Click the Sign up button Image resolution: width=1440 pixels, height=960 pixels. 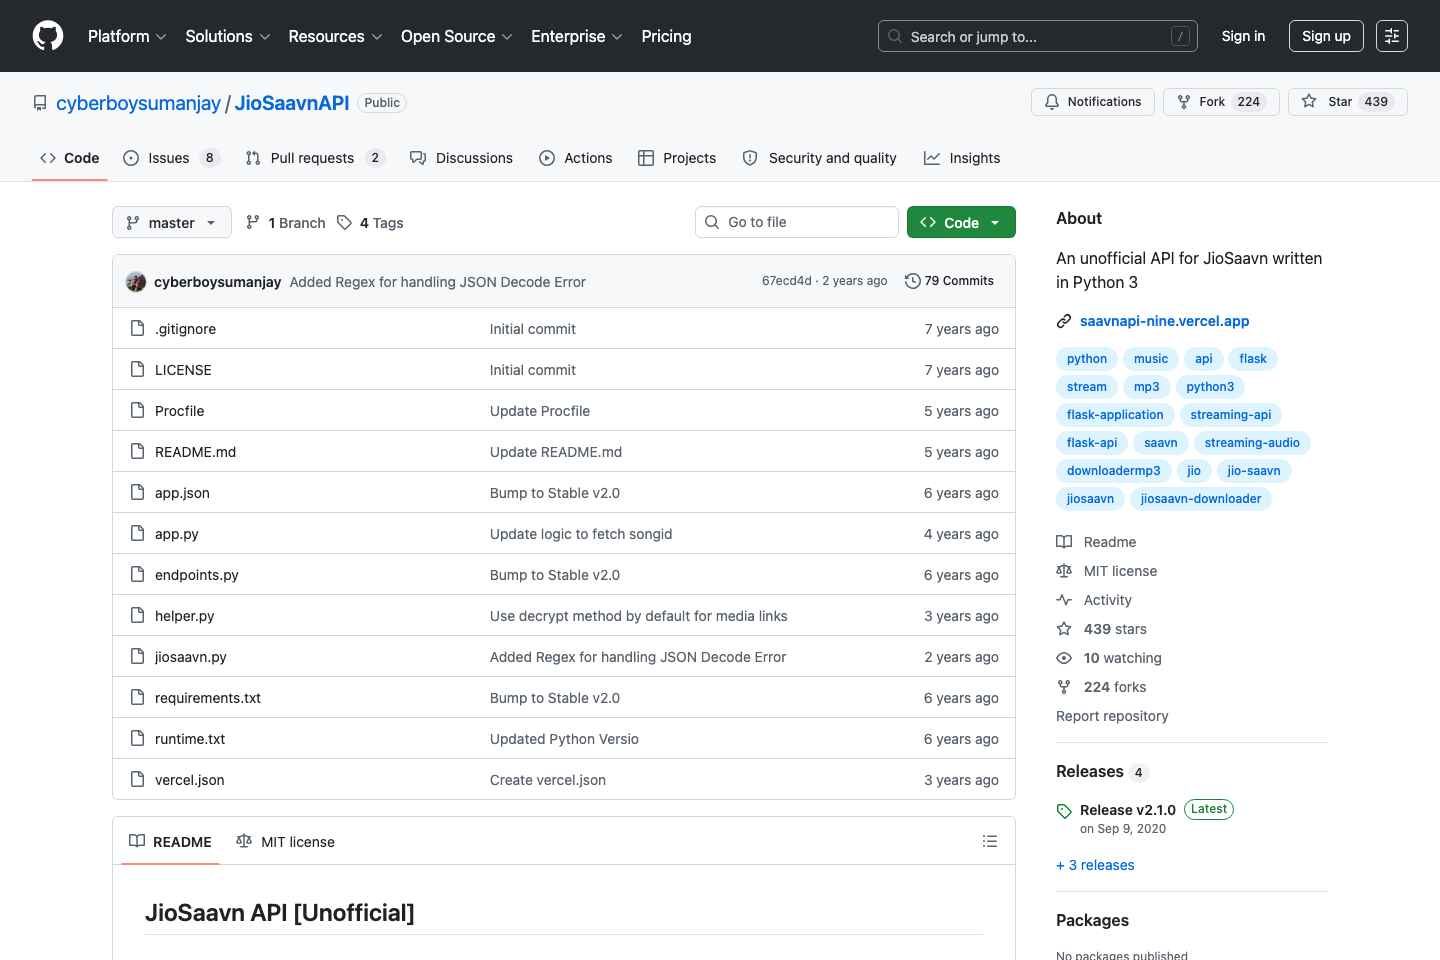click(1326, 36)
